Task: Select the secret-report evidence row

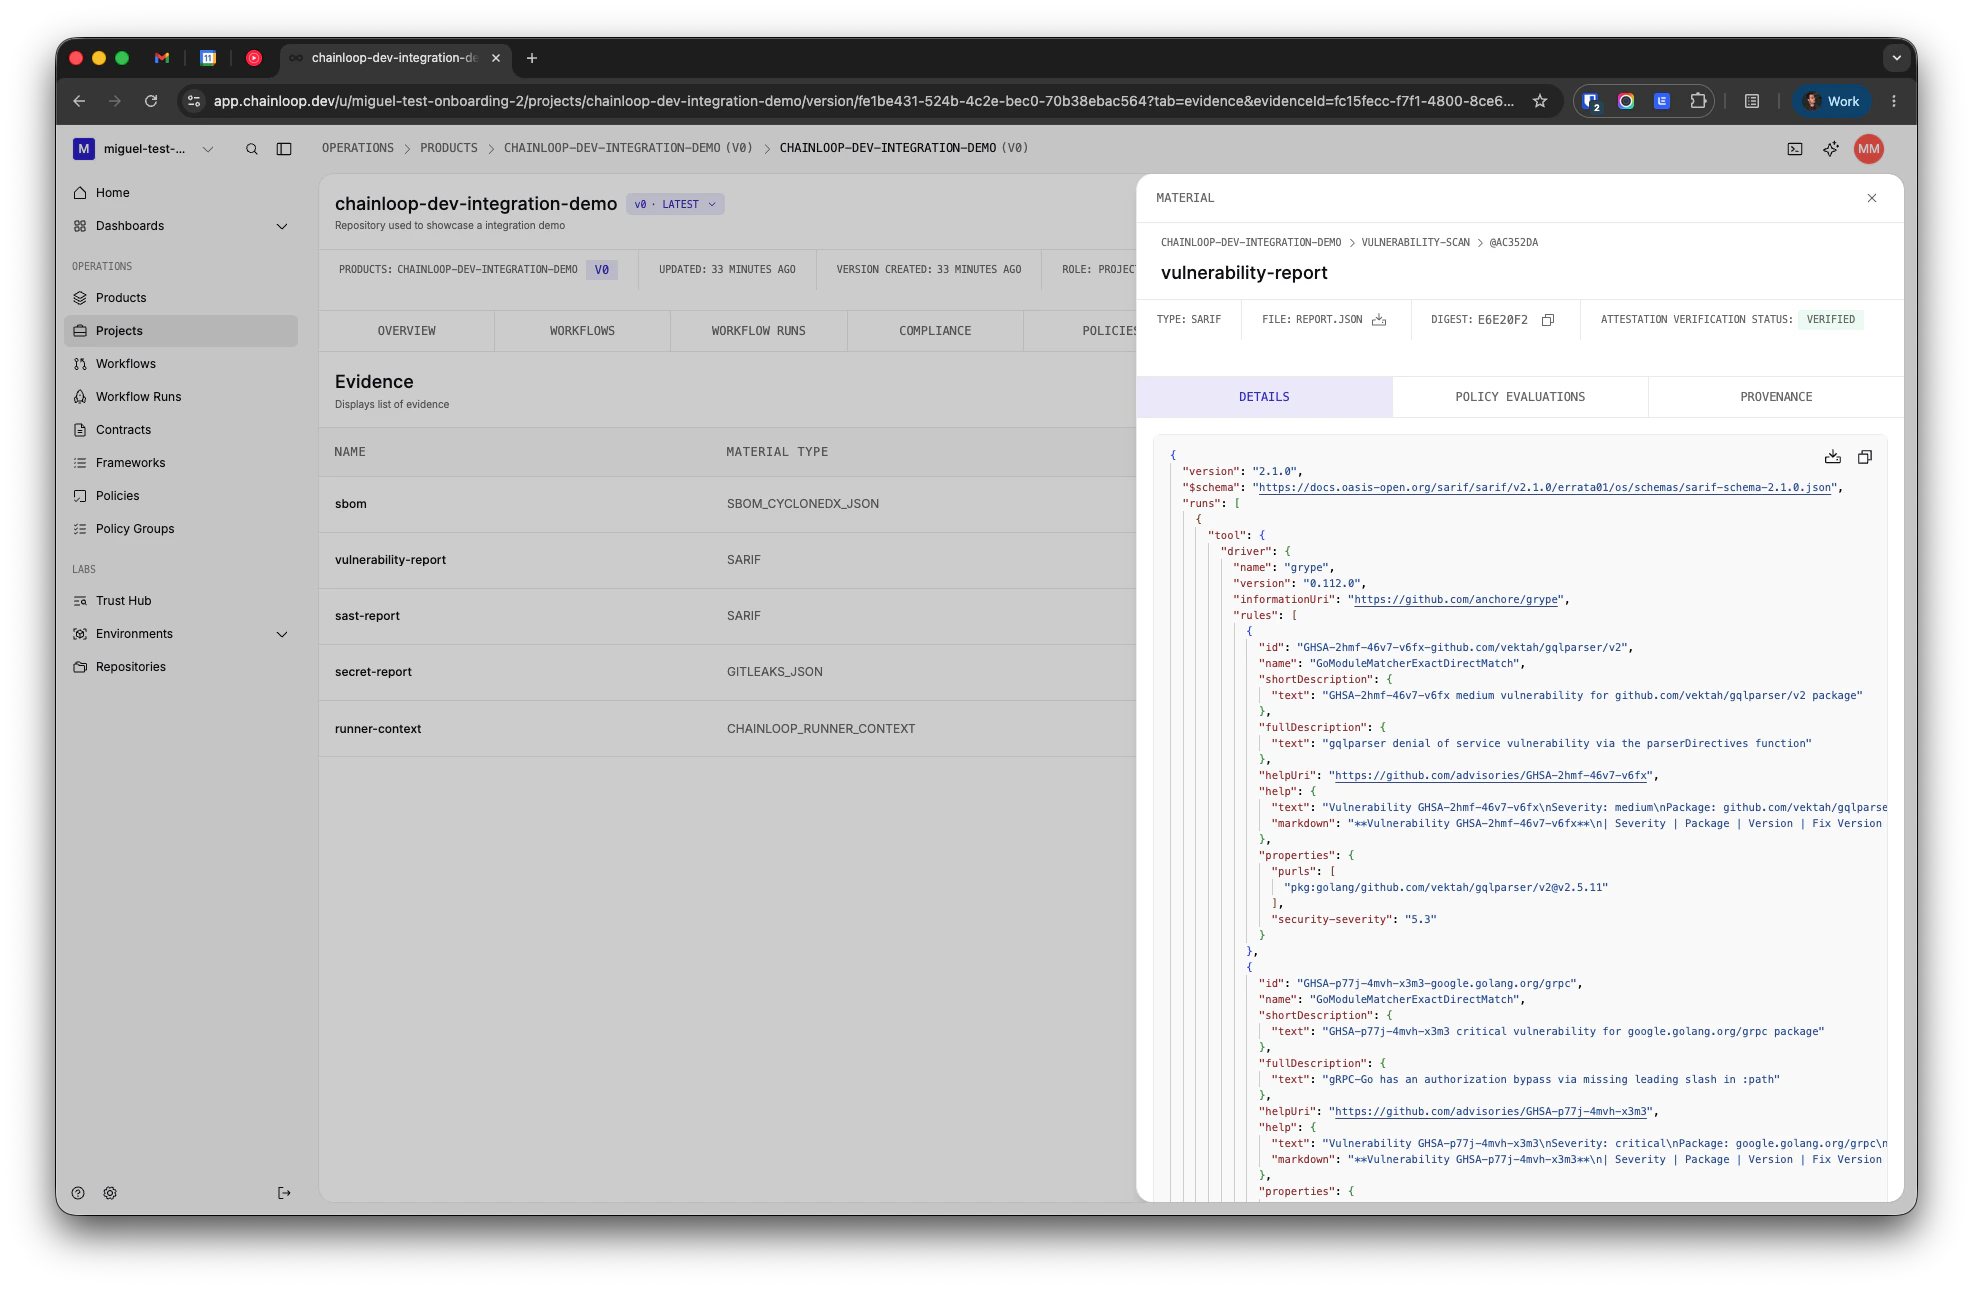Action: click(727, 672)
